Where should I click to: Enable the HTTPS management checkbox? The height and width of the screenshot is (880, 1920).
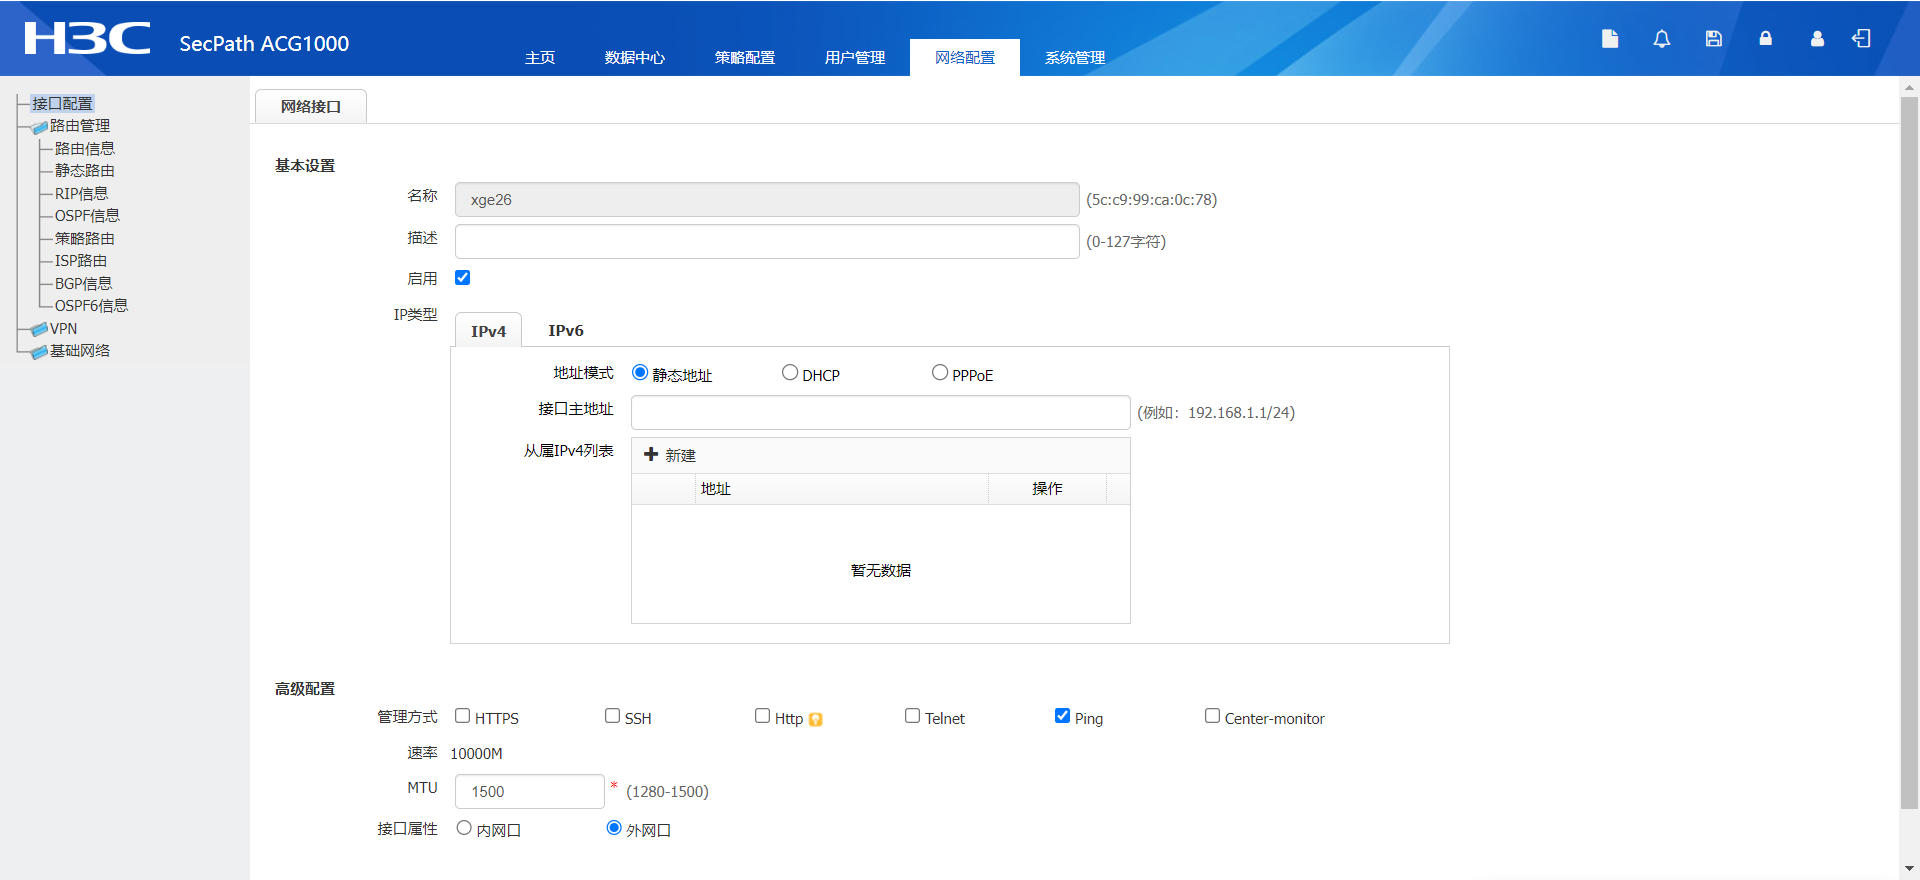tap(463, 716)
